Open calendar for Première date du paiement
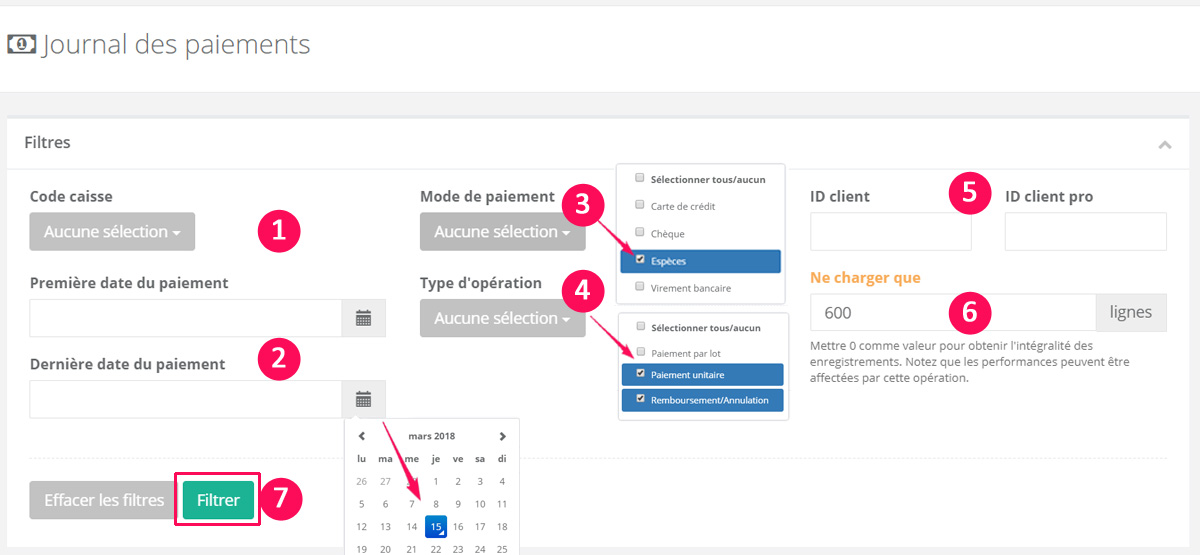The width and height of the screenshot is (1200, 555). click(x=364, y=318)
